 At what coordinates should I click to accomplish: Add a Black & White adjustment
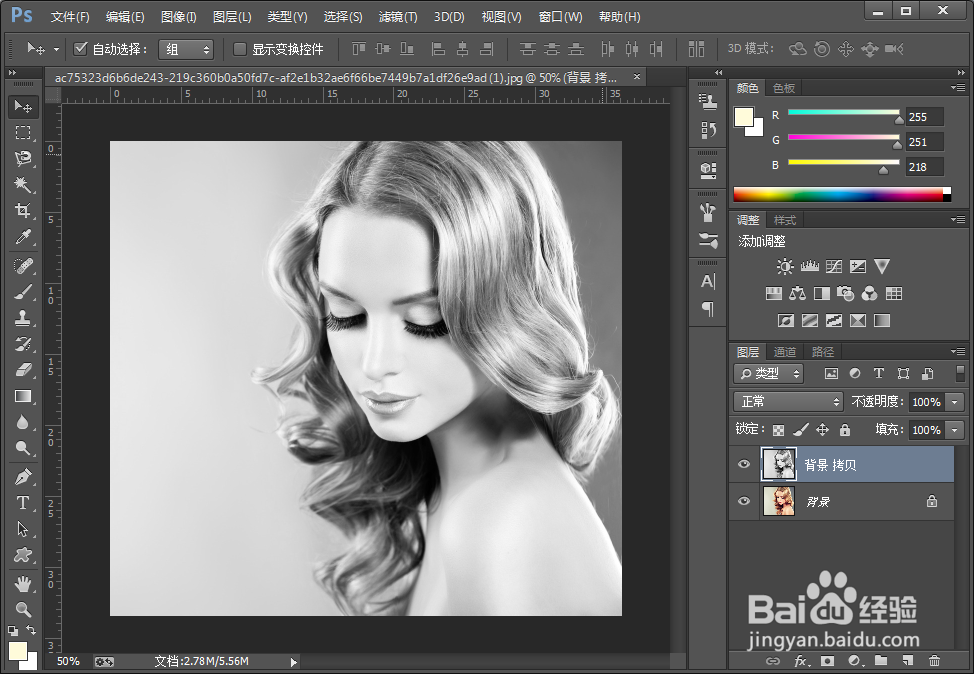tap(821, 293)
